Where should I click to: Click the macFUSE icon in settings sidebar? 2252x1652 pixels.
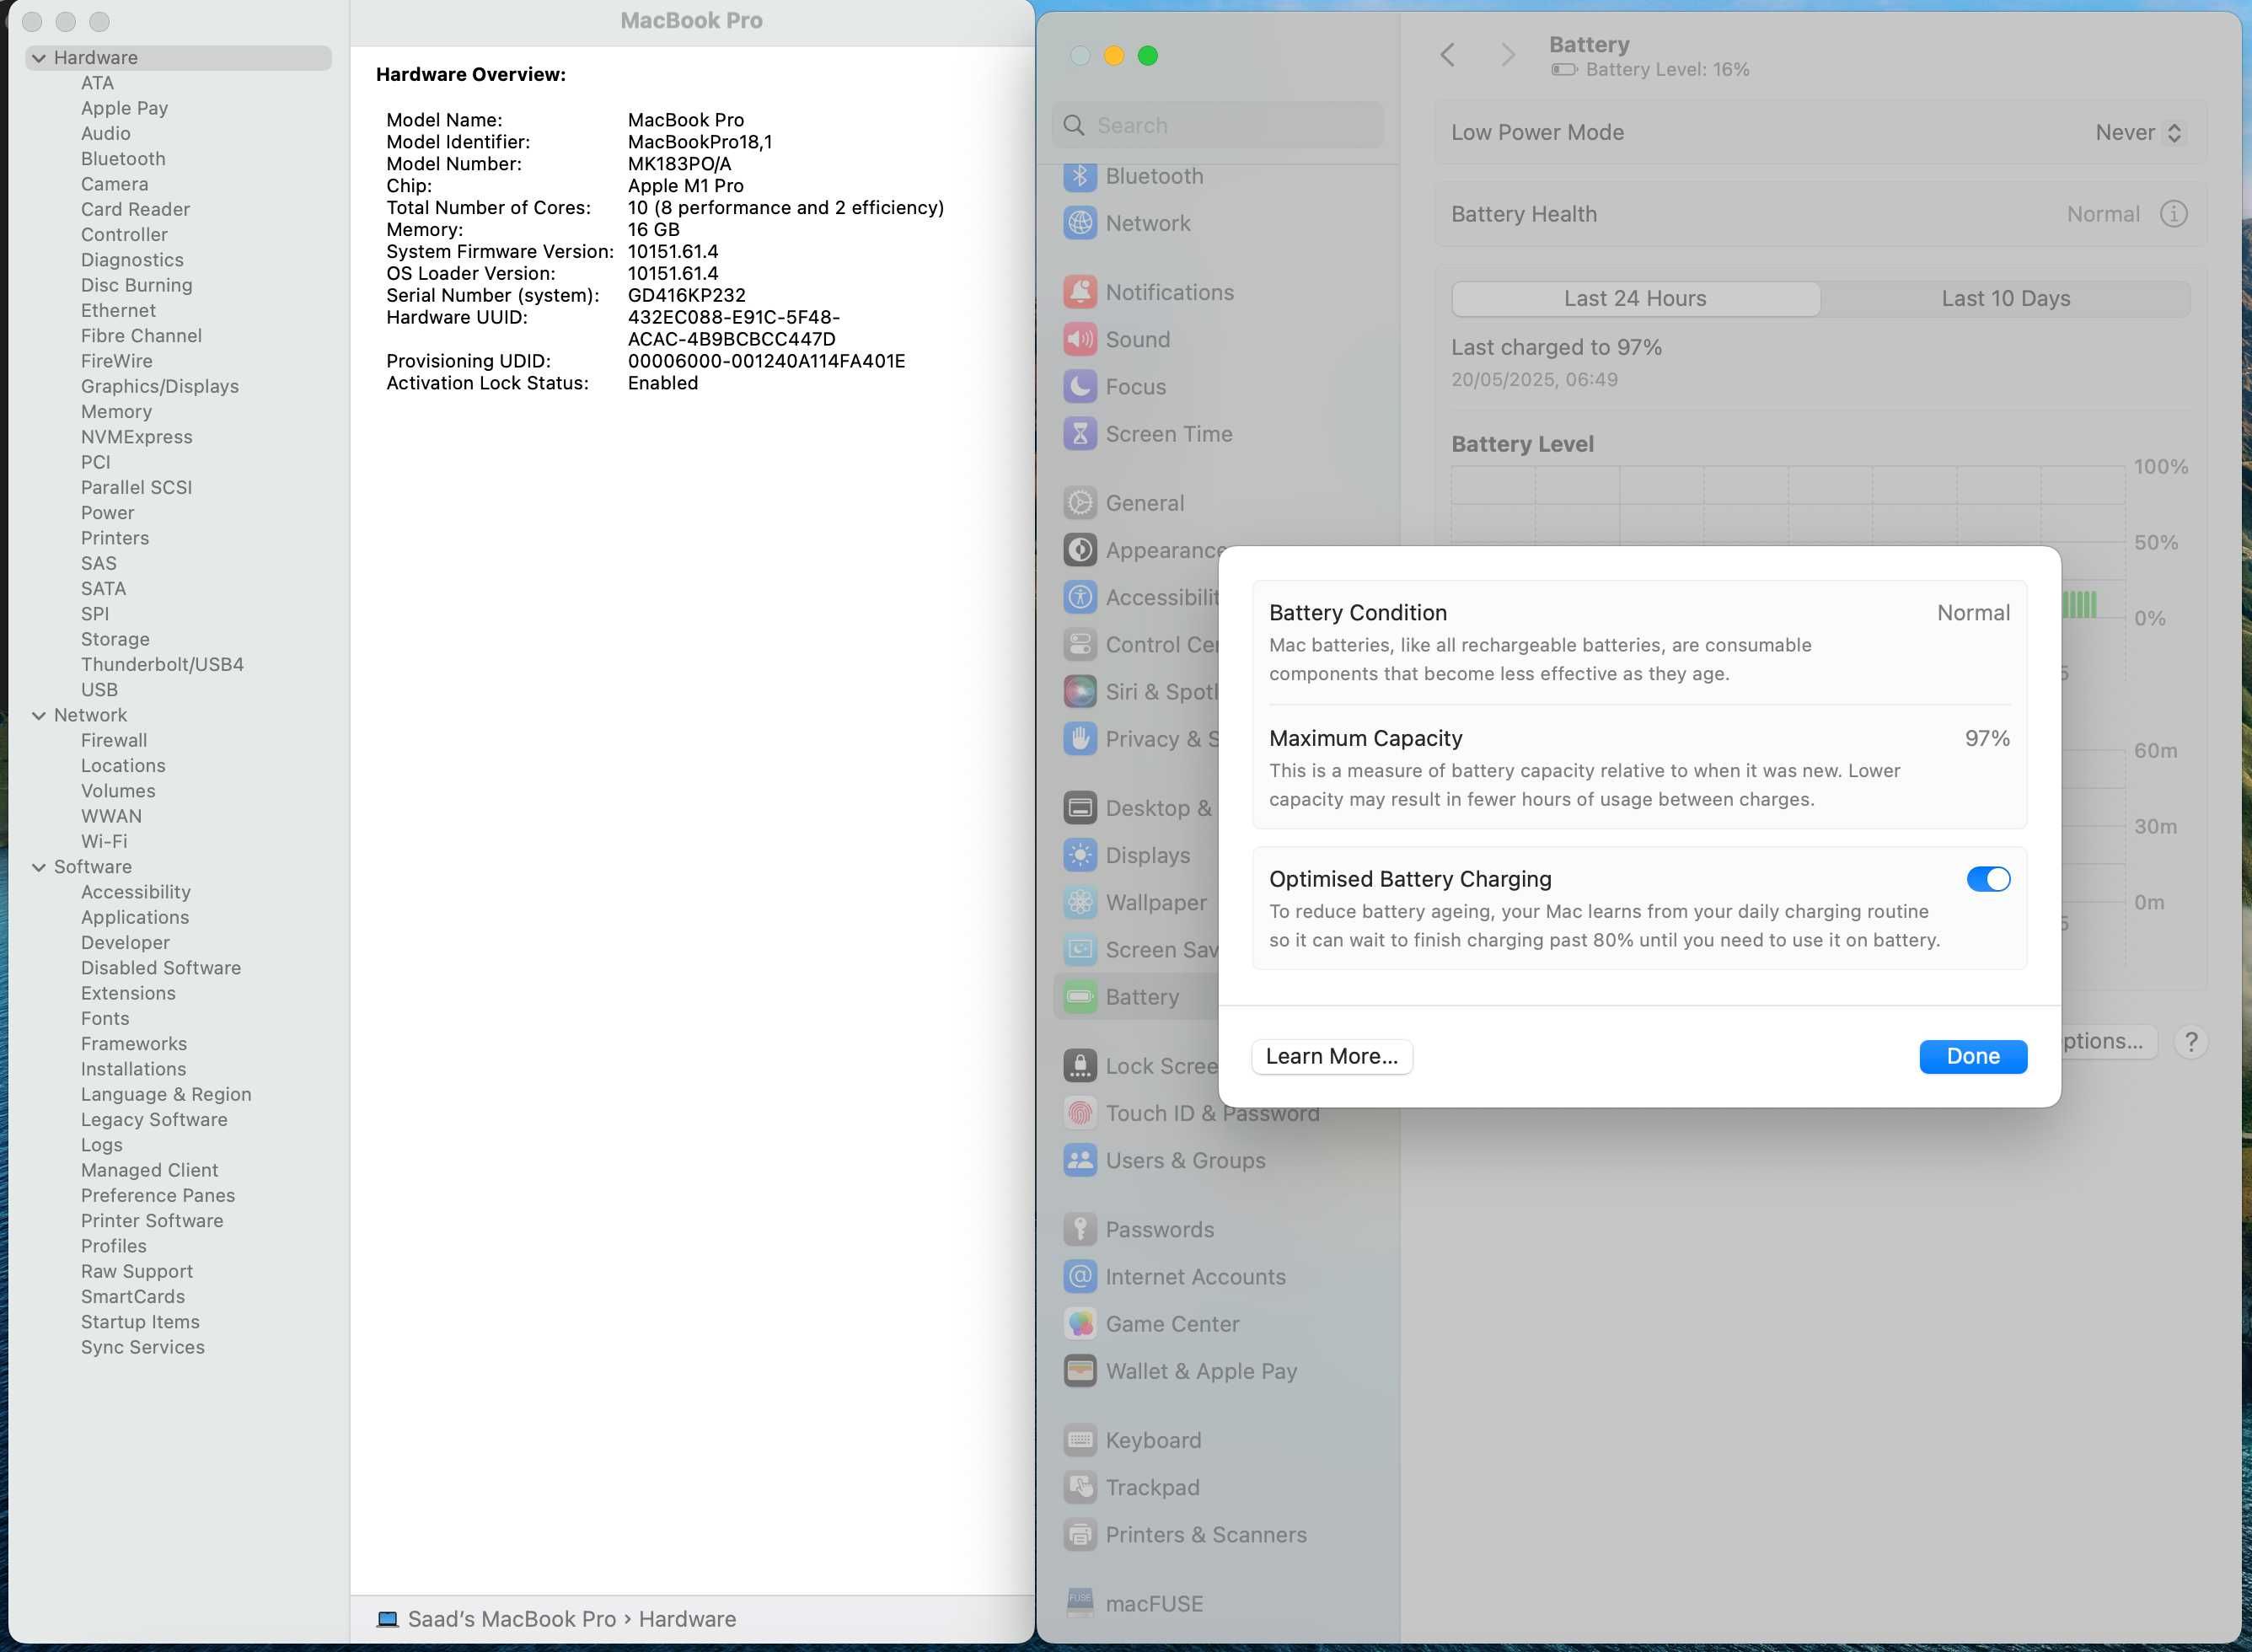[1080, 1603]
